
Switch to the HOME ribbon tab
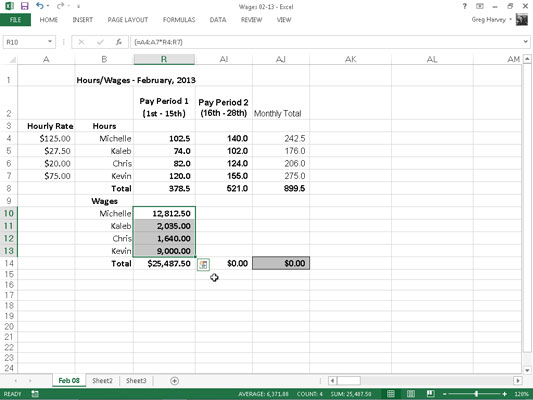[x=49, y=20]
